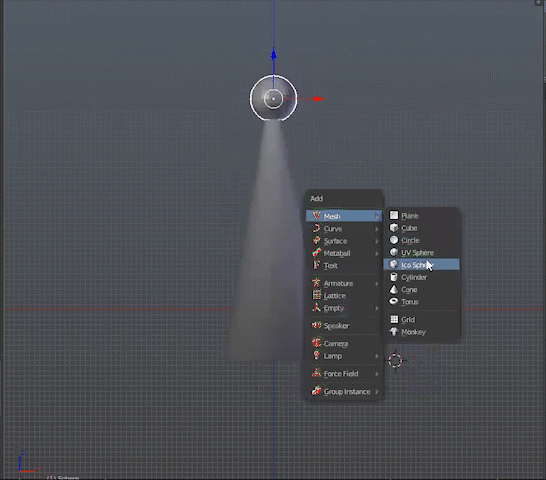Click the Cone icon

pyautogui.click(x=394, y=289)
